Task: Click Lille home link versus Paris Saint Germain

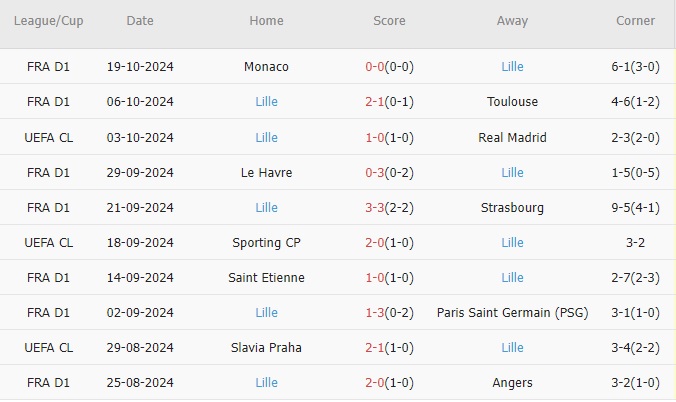Action: point(266,312)
